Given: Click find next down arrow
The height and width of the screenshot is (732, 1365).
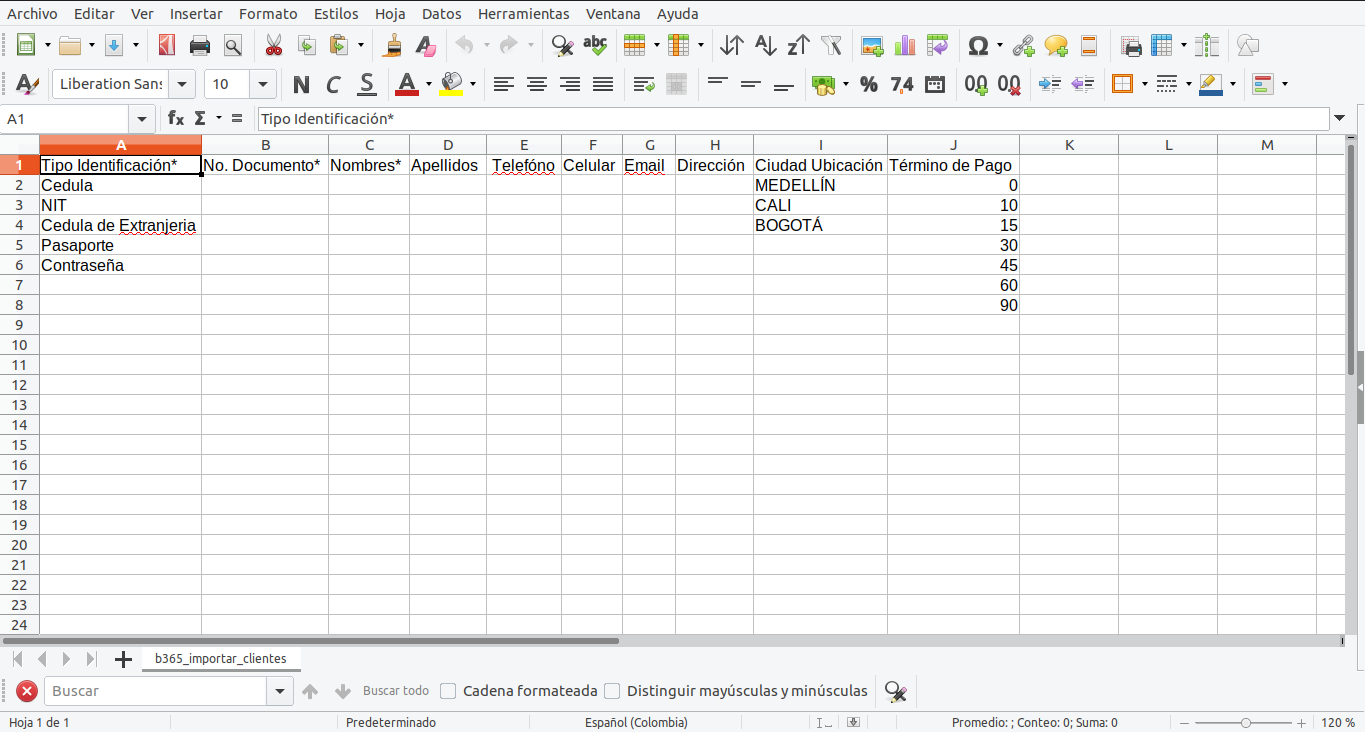Looking at the screenshot, I should [x=343, y=691].
